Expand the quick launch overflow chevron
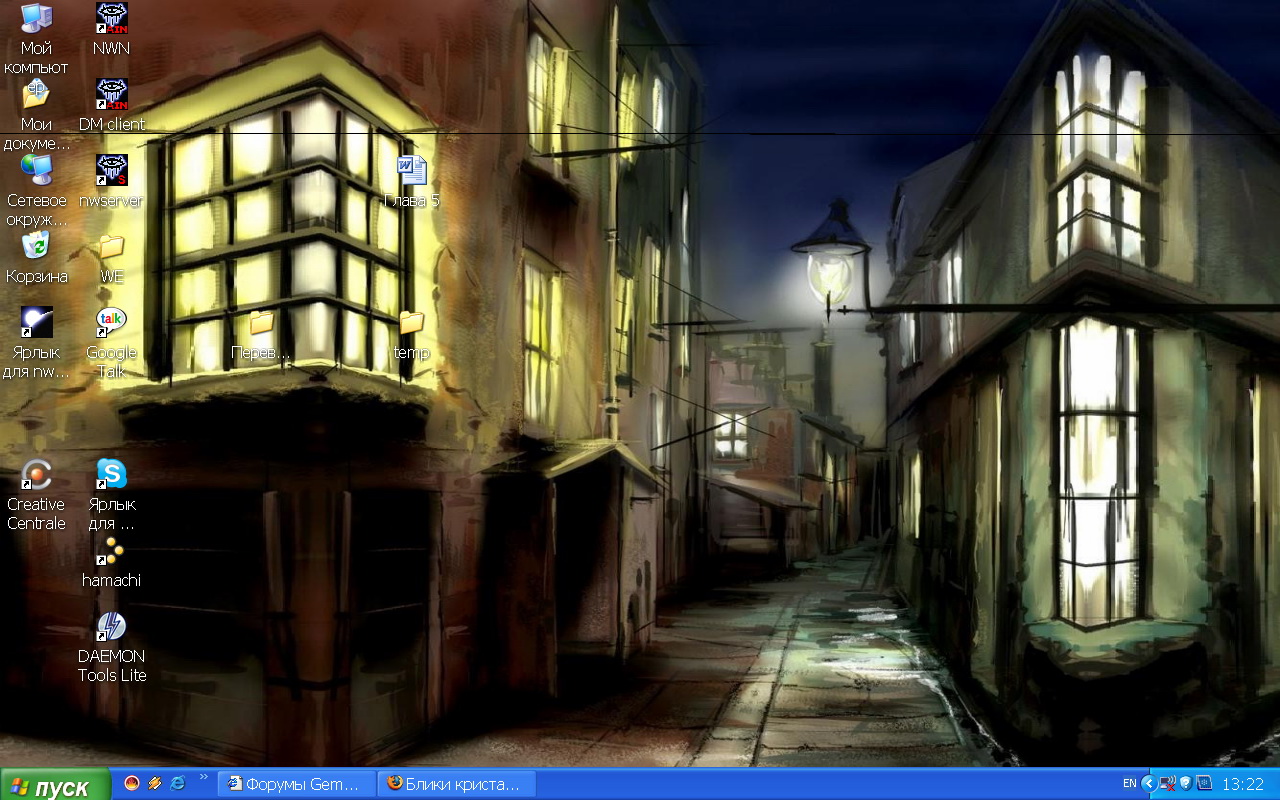The width and height of the screenshot is (1280, 800). click(204, 777)
